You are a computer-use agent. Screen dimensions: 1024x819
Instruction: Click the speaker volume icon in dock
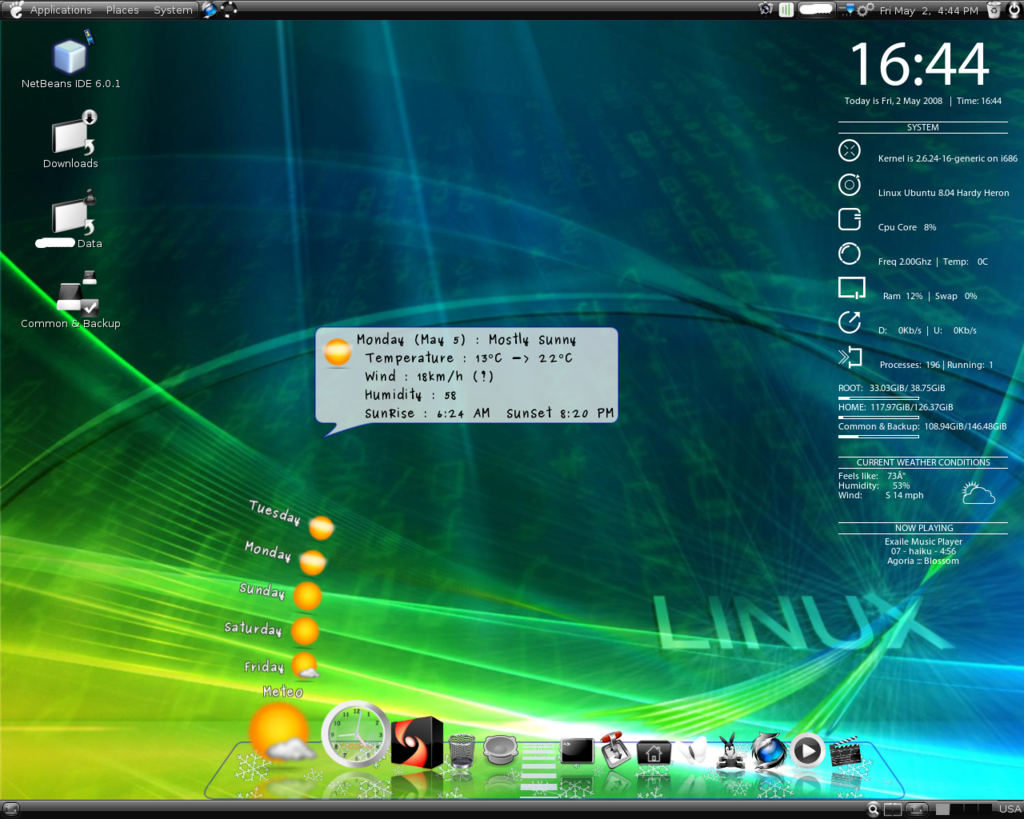500,749
